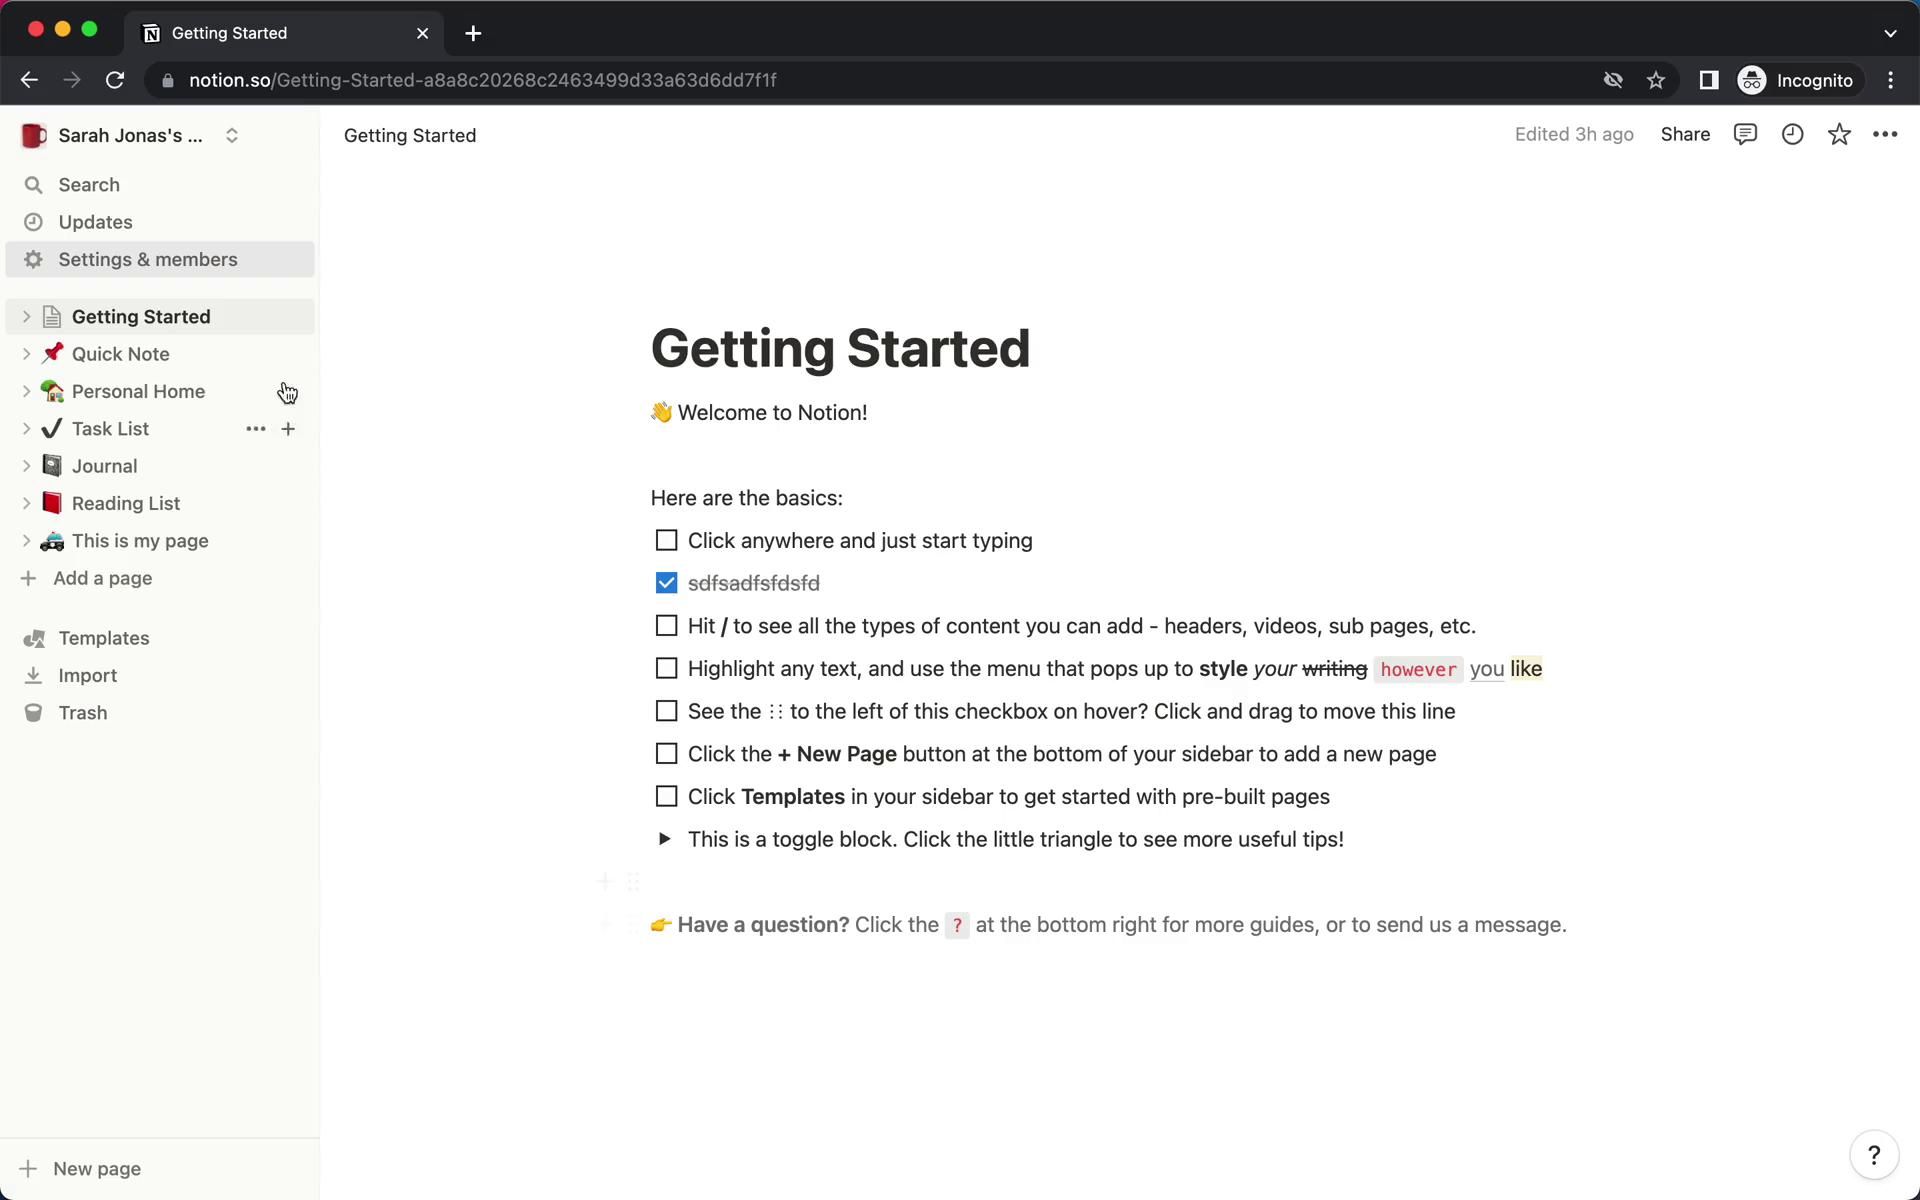The image size is (1920, 1200).
Task: Open Templates from the sidebar
Action: pyautogui.click(x=103, y=638)
